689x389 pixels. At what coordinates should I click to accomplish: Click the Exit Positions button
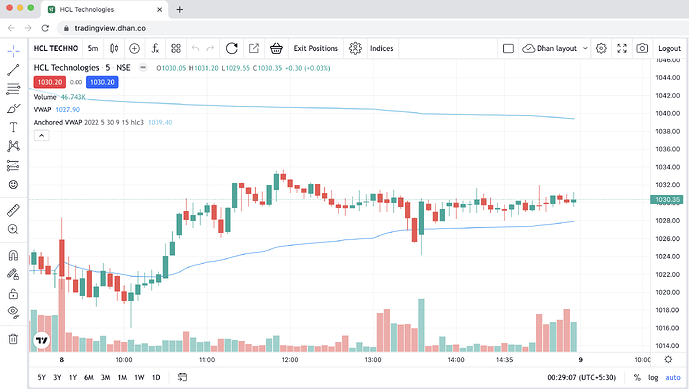click(x=315, y=48)
